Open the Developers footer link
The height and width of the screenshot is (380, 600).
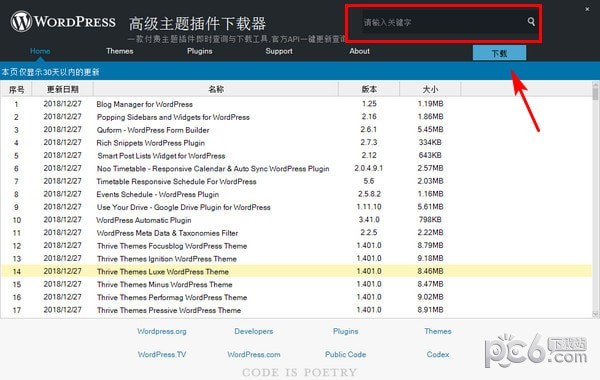254,331
